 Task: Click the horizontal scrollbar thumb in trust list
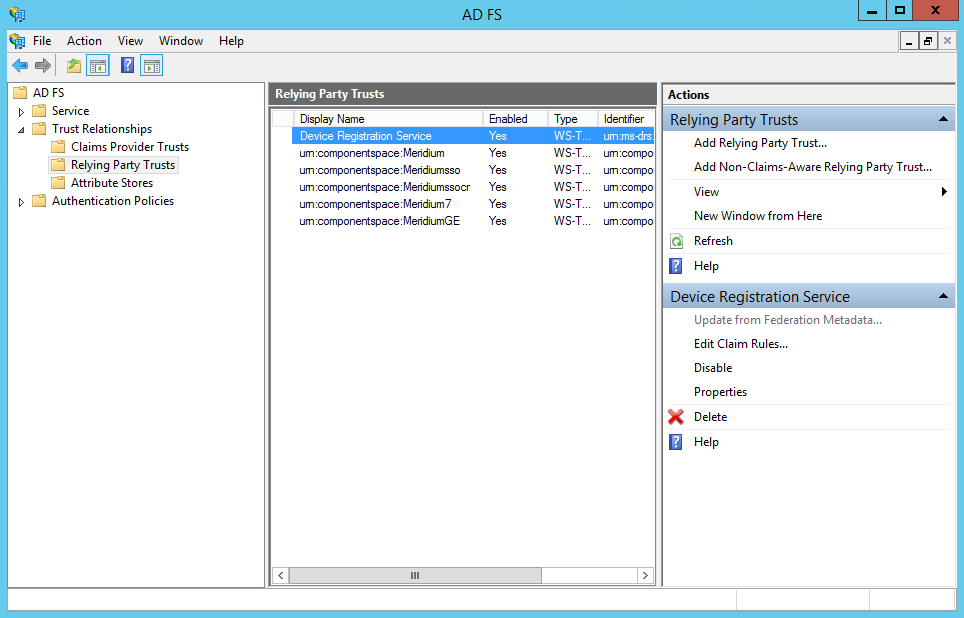[415, 576]
